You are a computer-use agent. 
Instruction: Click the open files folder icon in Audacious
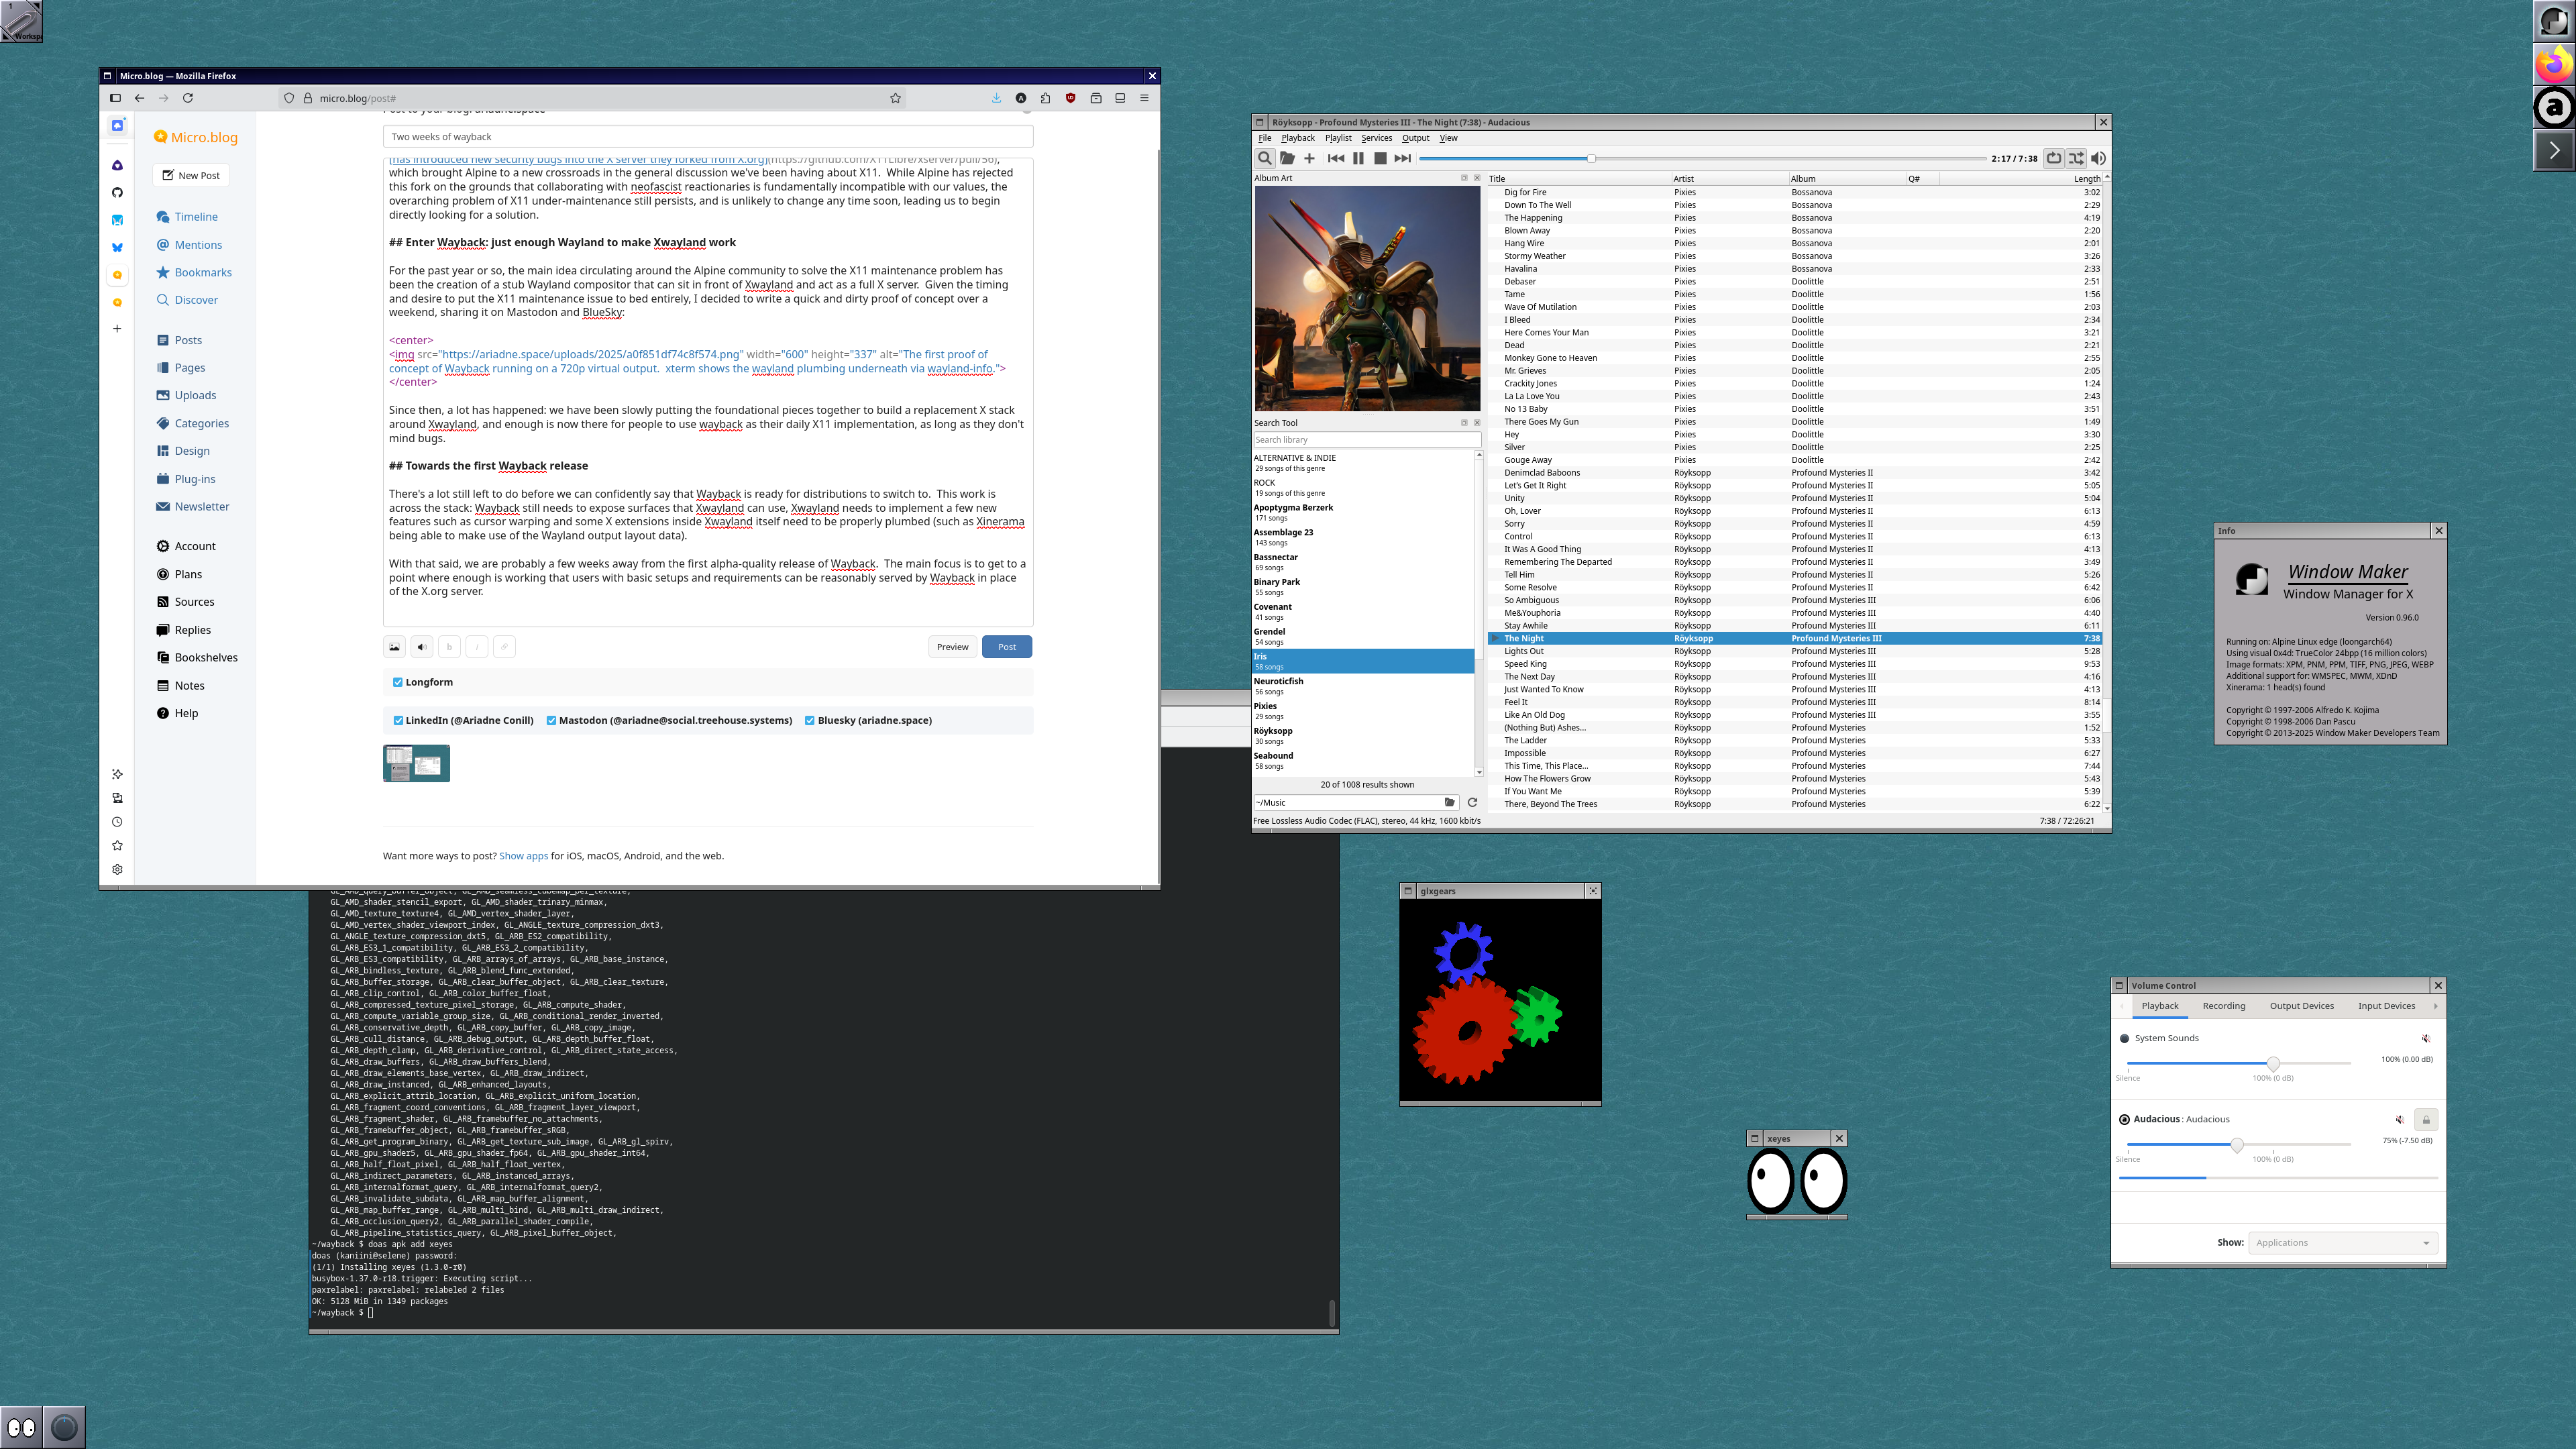[1287, 158]
